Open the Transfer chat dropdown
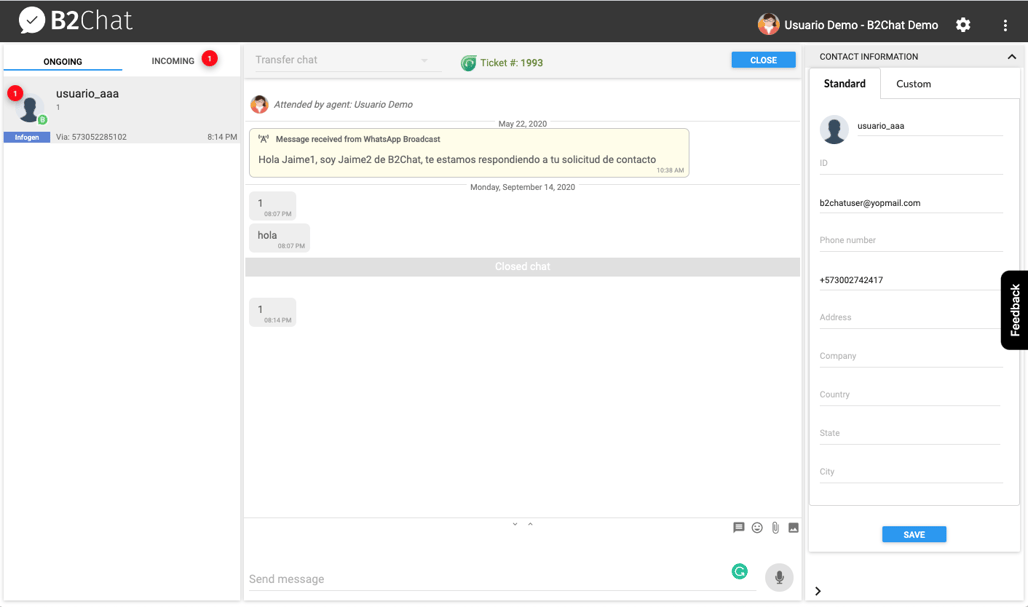Viewport: 1028px width, 607px height. point(347,60)
